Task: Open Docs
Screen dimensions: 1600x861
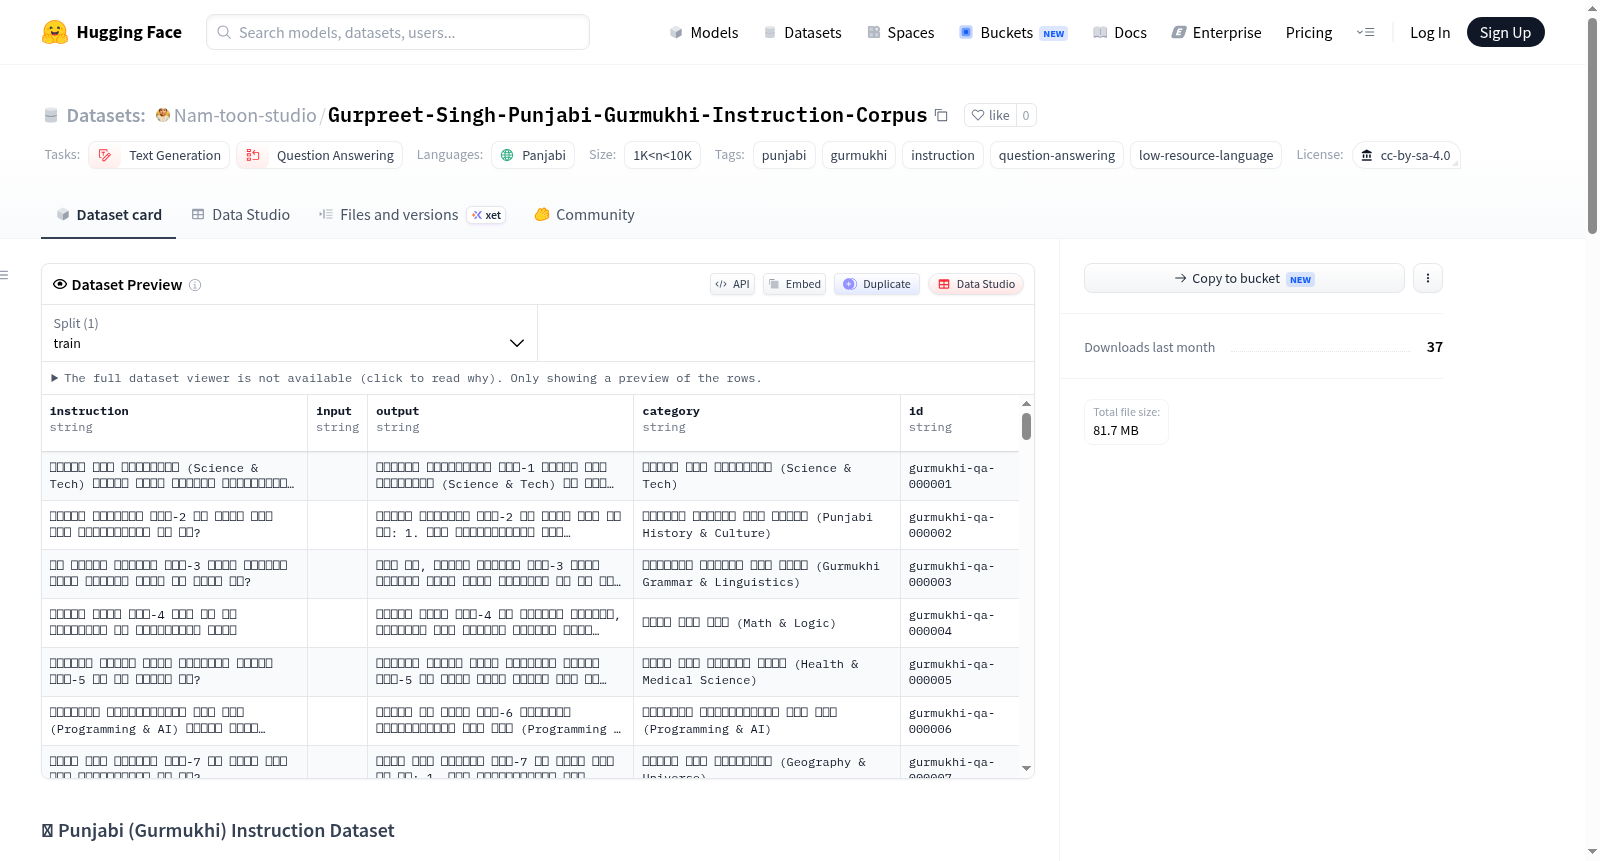Action: coord(1120,32)
